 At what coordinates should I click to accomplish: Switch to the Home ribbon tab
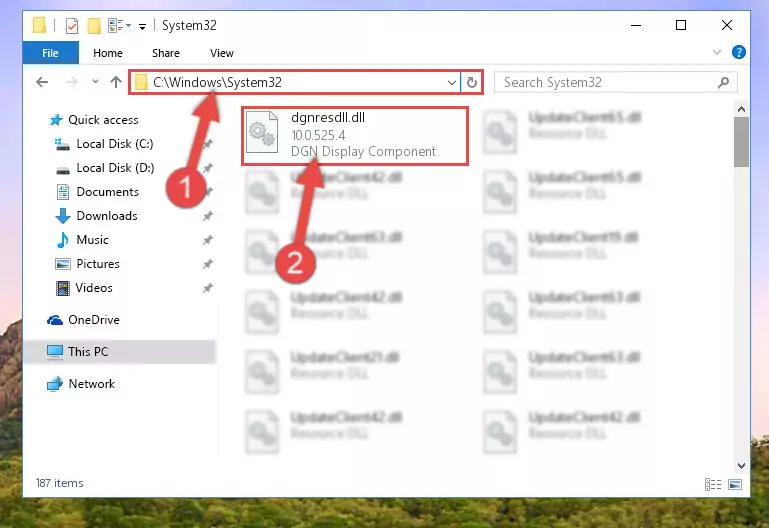click(108, 53)
